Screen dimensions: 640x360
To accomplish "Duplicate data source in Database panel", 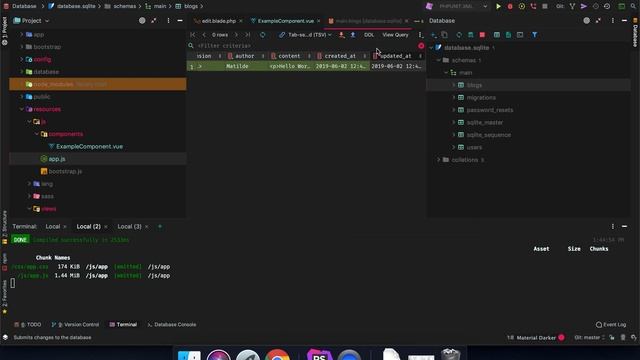I will click(x=444, y=35).
